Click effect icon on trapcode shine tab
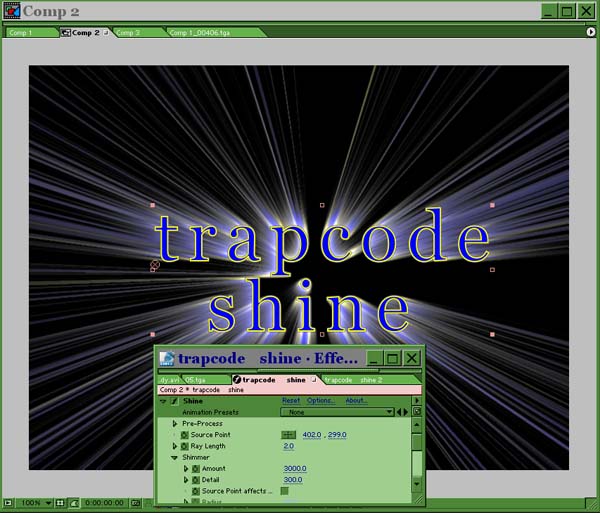The height and width of the screenshot is (513, 600). [237, 379]
